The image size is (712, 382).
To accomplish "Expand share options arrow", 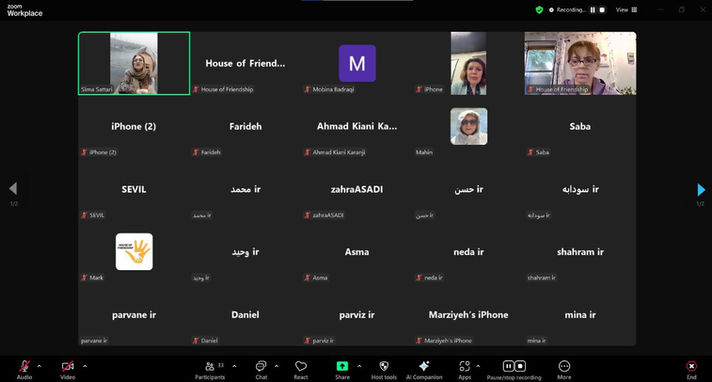I will pos(359,366).
